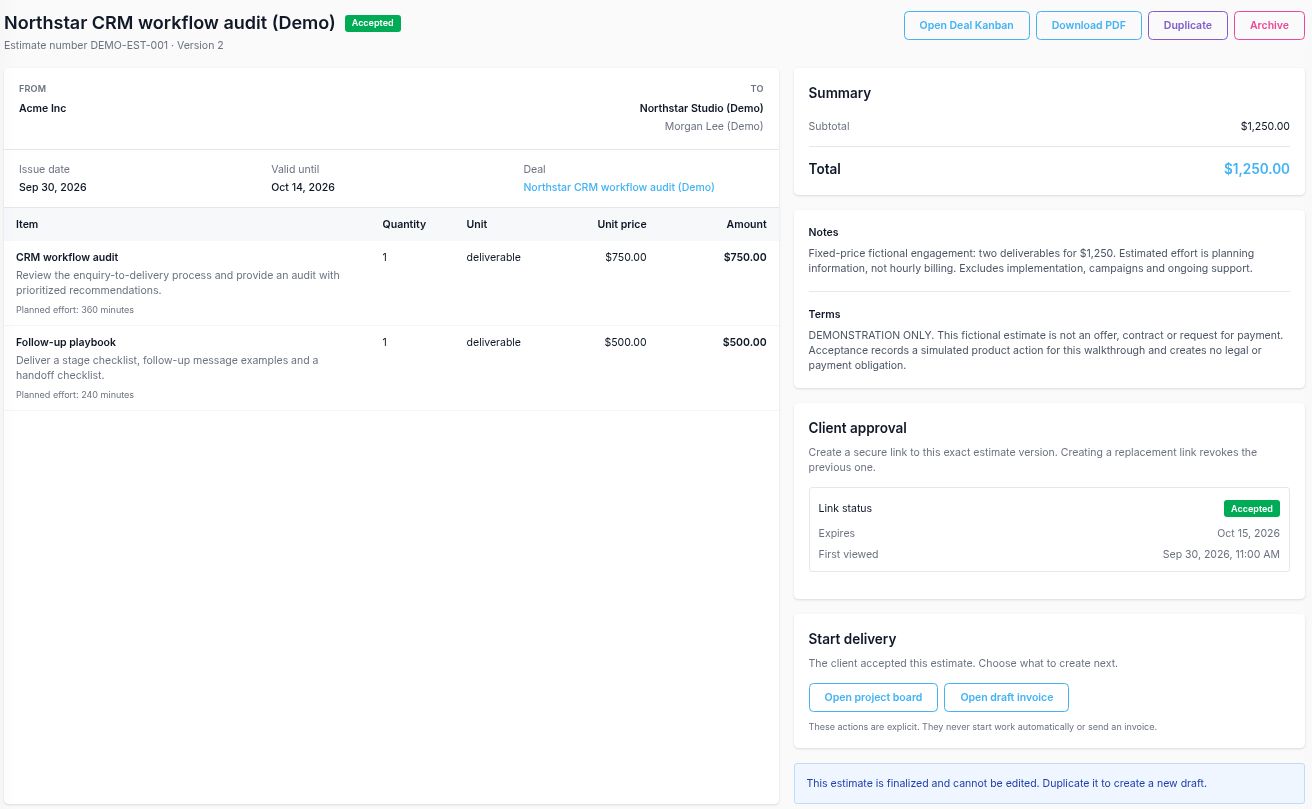Click the contact name Morgan Lee (Demo)

tap(714, 126)
